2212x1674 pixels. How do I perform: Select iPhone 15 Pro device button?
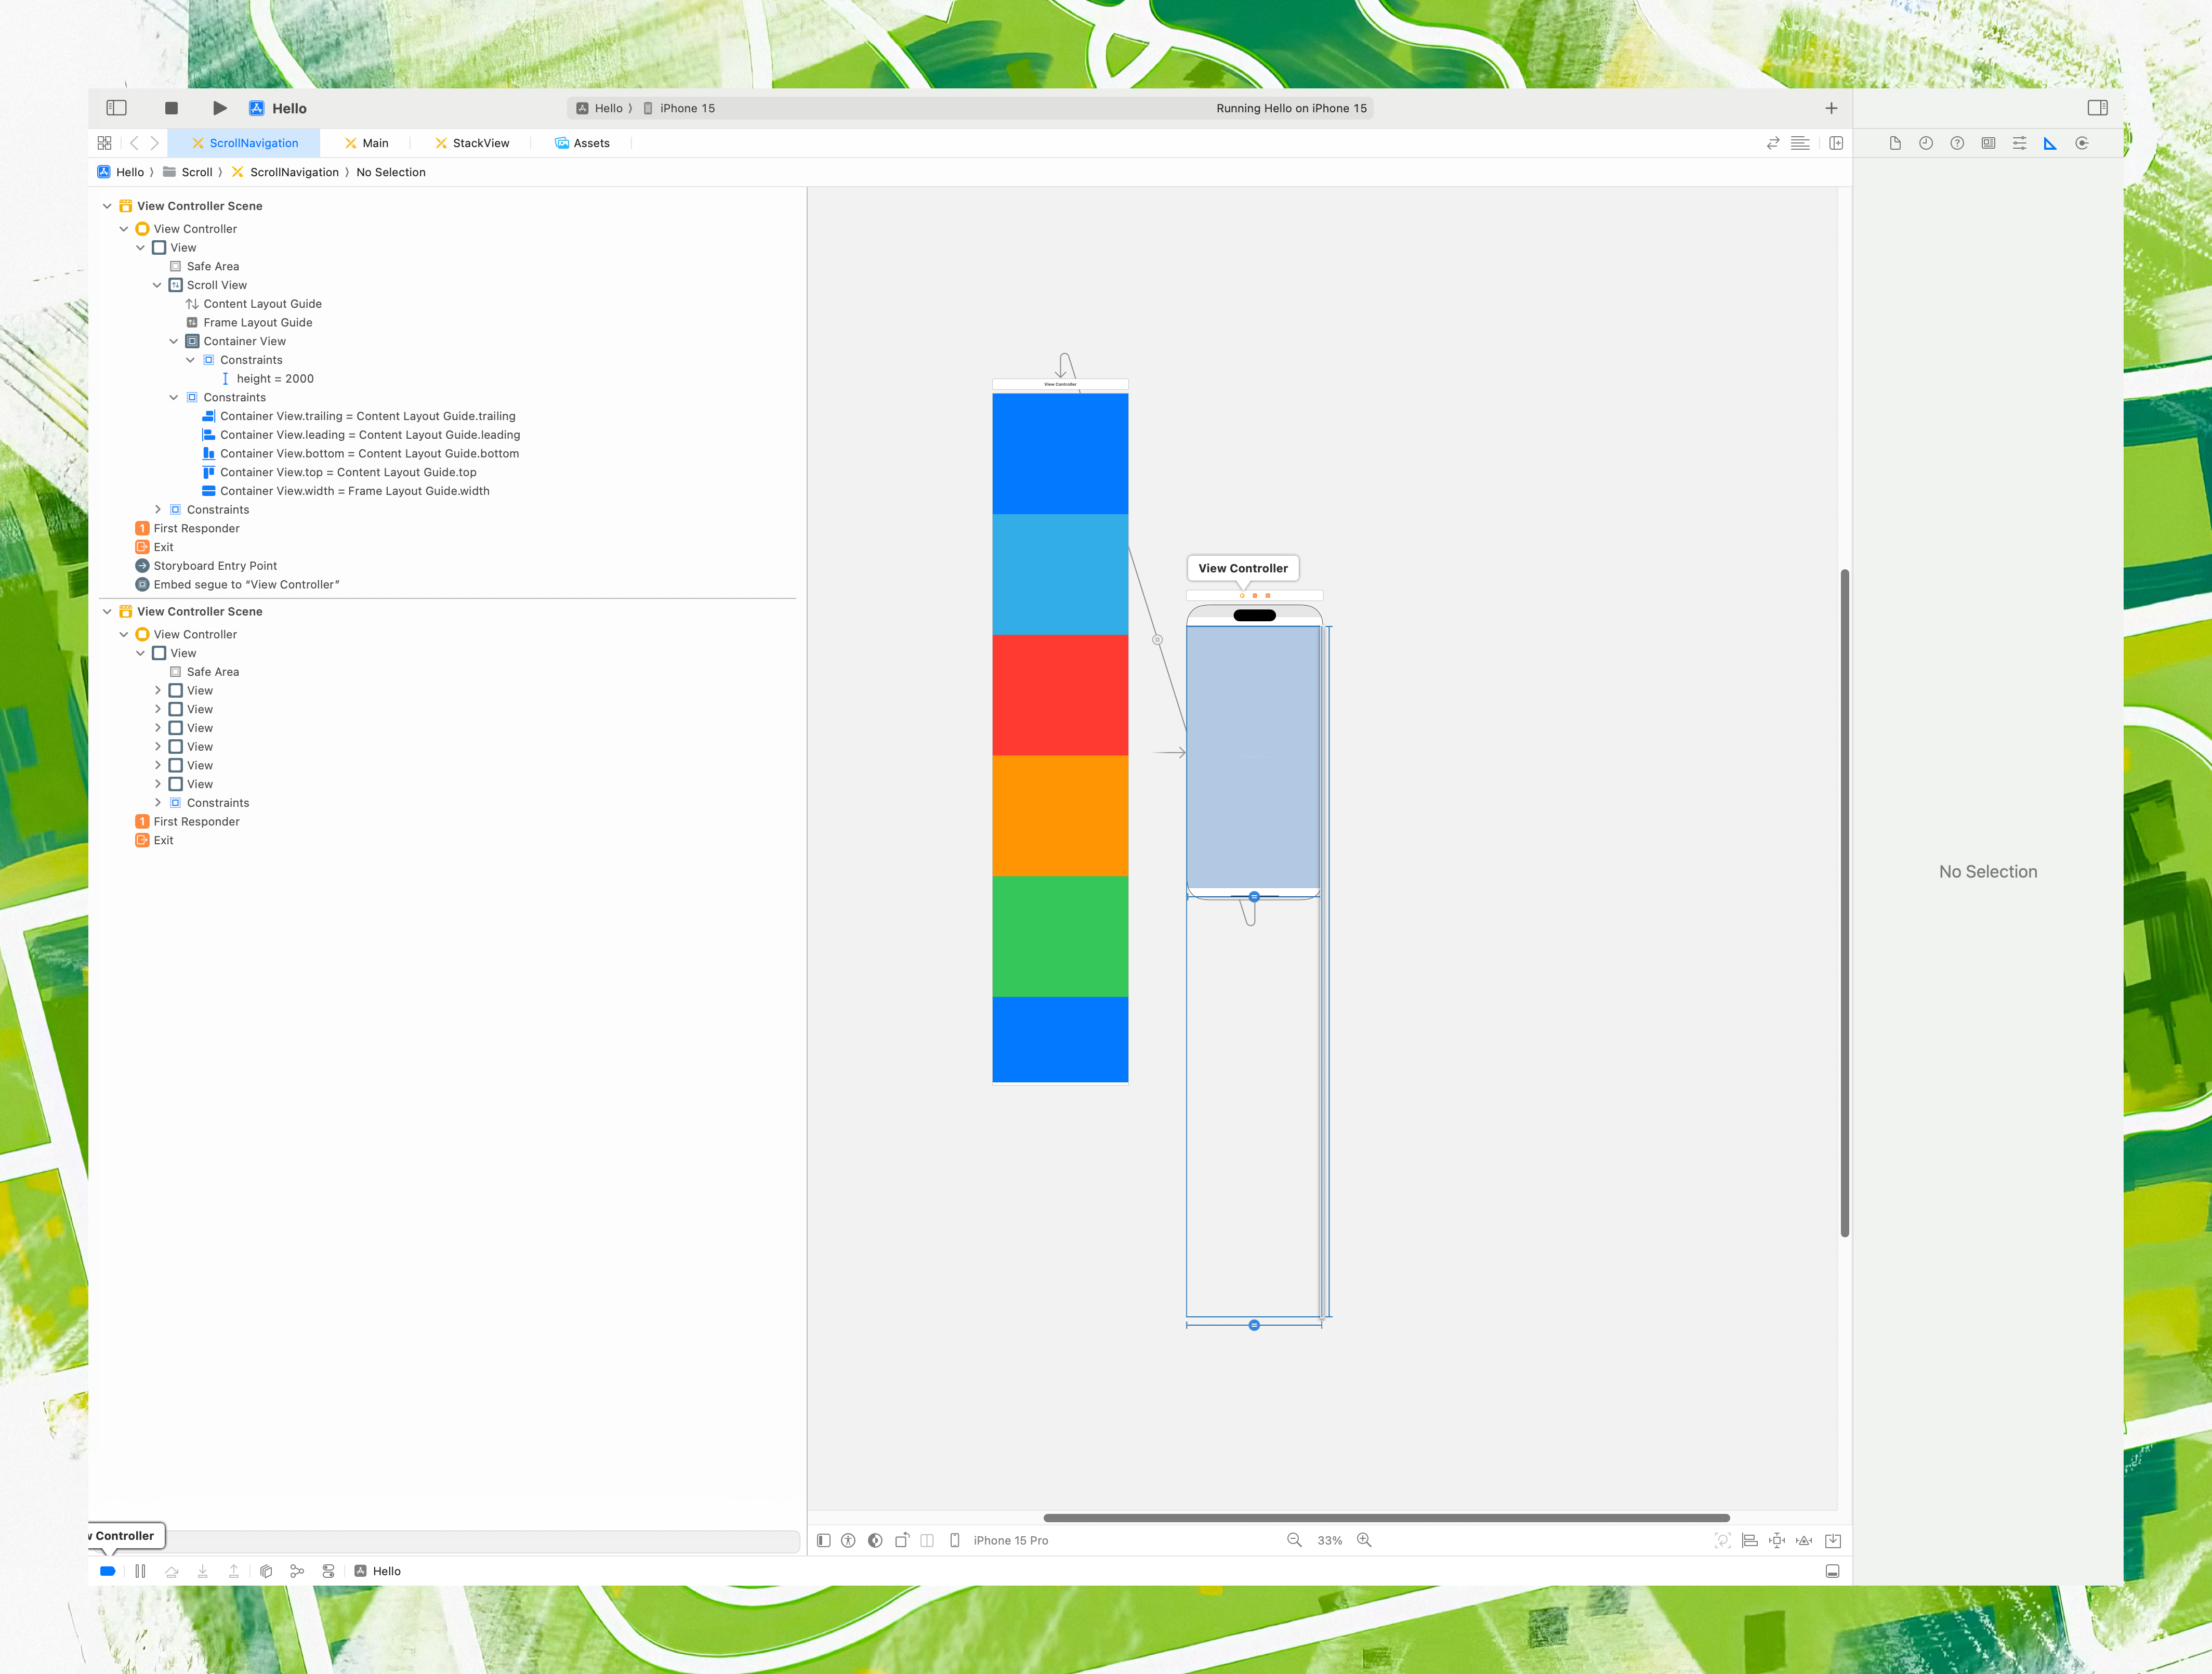1010,1540
